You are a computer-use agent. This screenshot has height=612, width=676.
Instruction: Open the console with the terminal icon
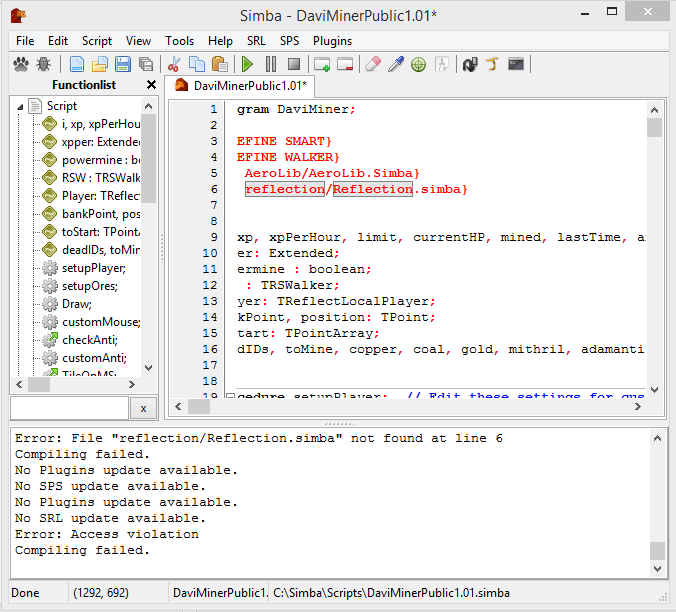(516, 65)
